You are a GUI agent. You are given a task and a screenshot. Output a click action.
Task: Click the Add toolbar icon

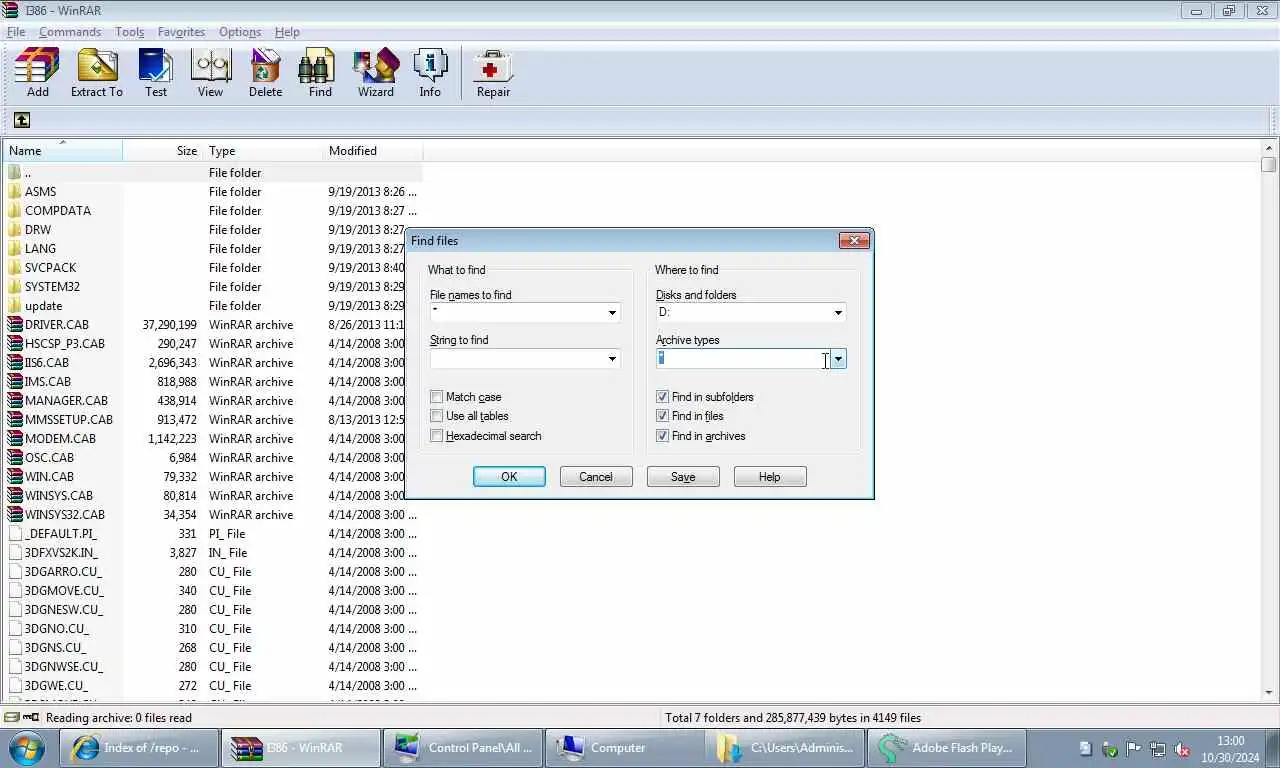(x=37, y=74)
